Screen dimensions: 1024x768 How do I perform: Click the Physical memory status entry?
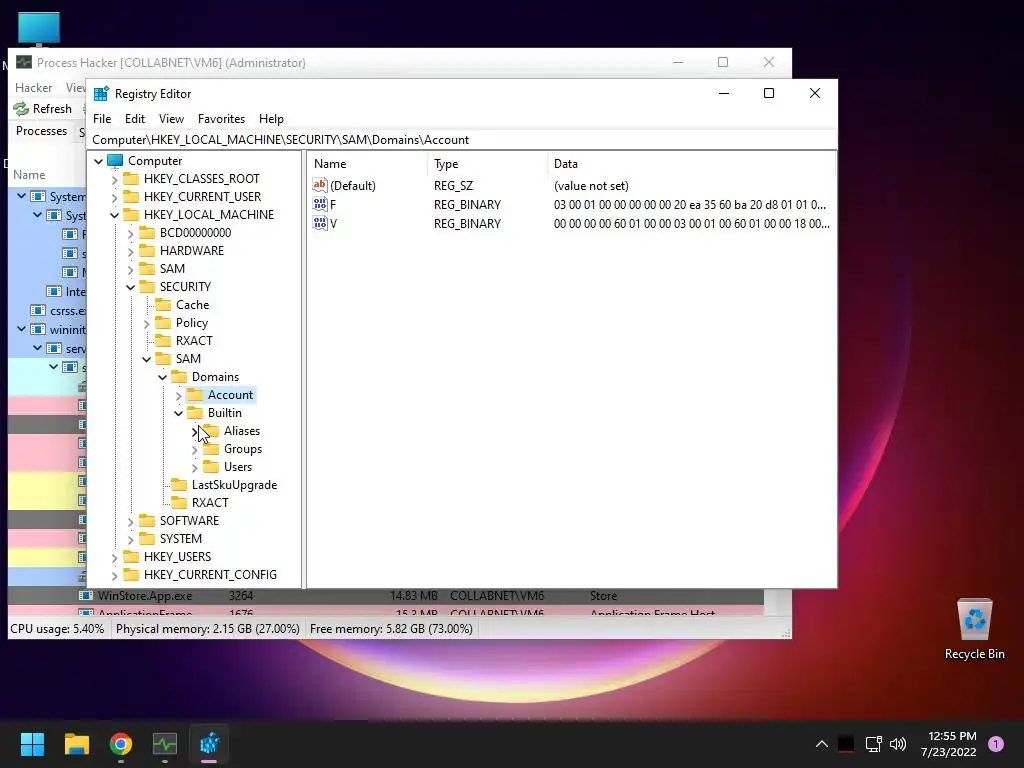pyautogui.click(x=208, y=629)
